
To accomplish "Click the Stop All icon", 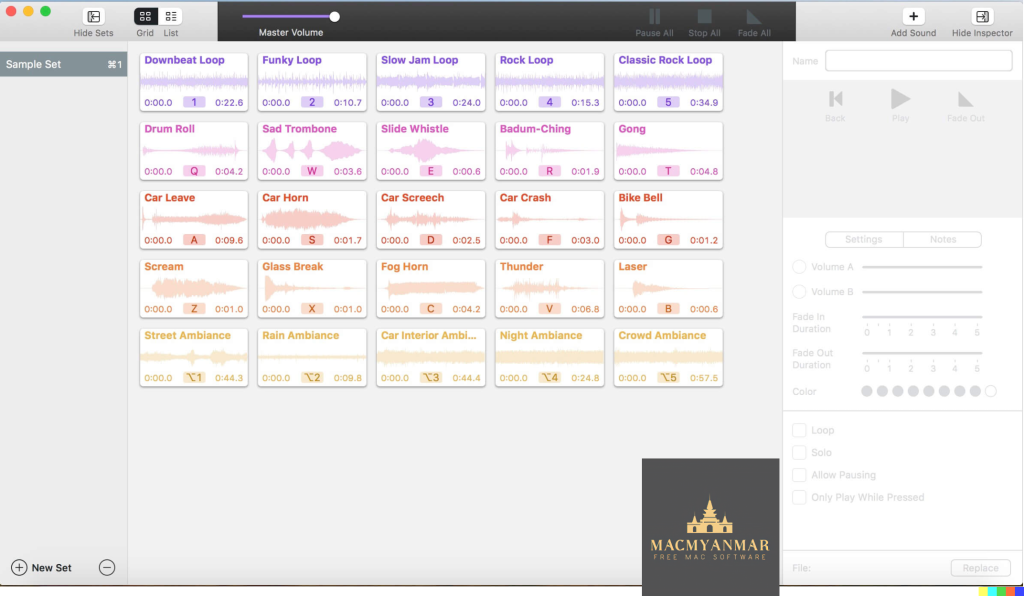I will tap(704, 16).
